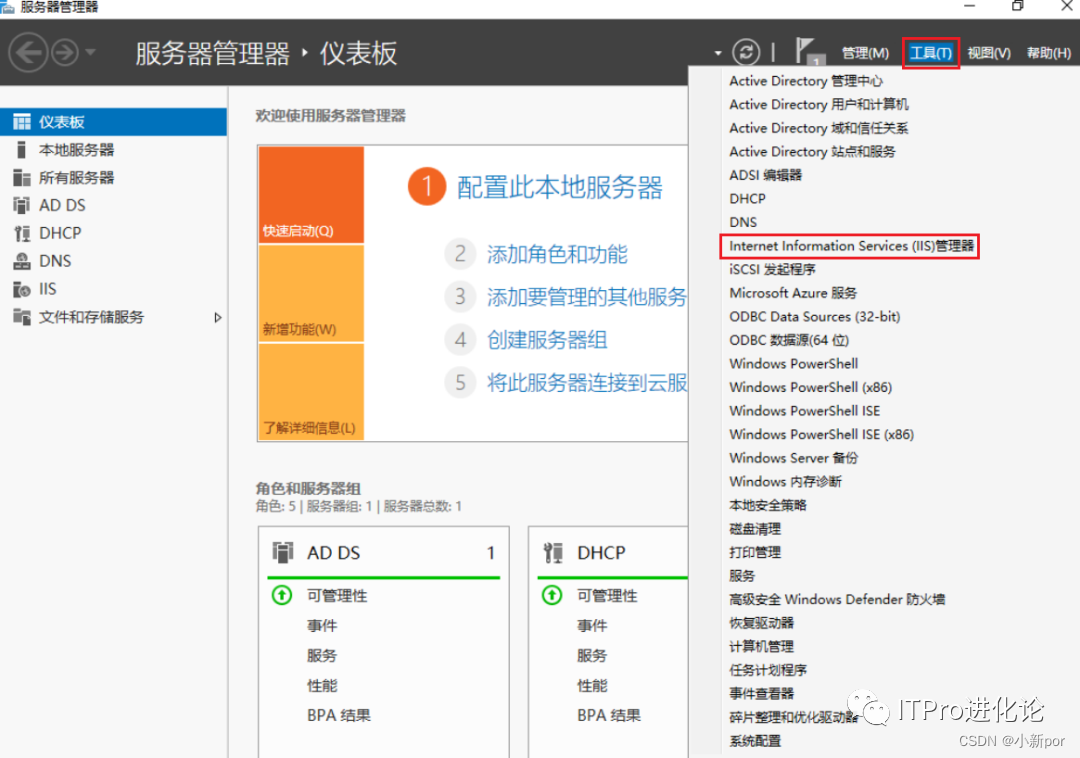1080x758 pixels.
Task: Click 了解详细信息(L) tile
Action: [x=311, y=391]
